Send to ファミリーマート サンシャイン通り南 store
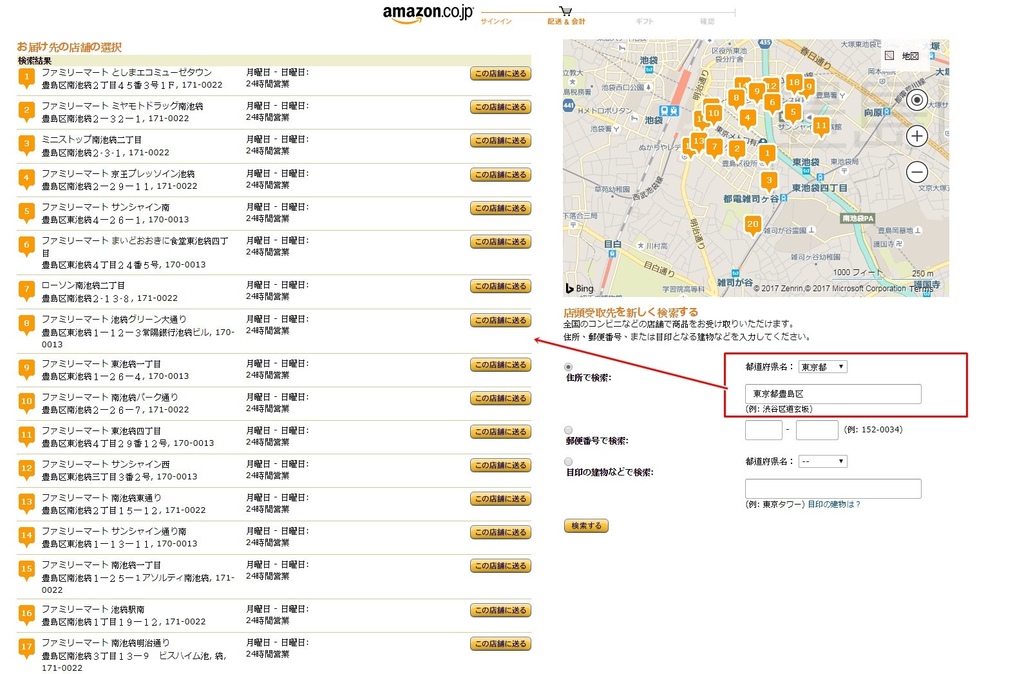The height and width of the screenshot is (674, 1024). click(500, 532)
